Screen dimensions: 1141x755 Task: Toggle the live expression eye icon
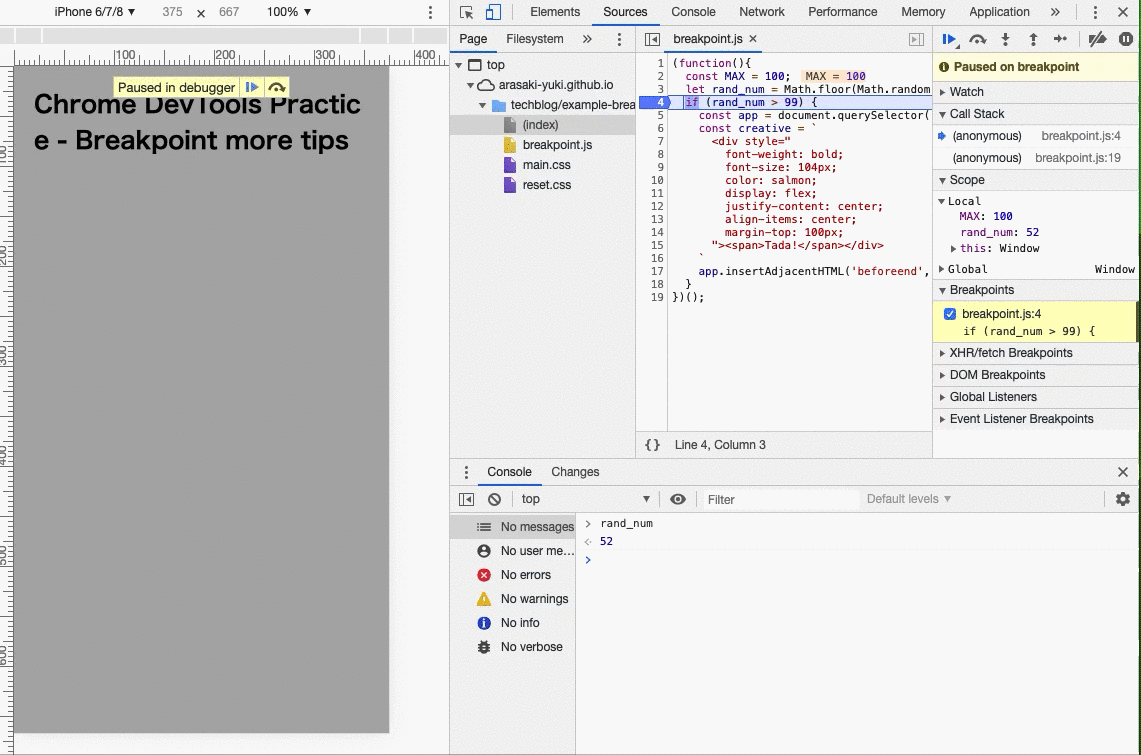click(678, 499)
